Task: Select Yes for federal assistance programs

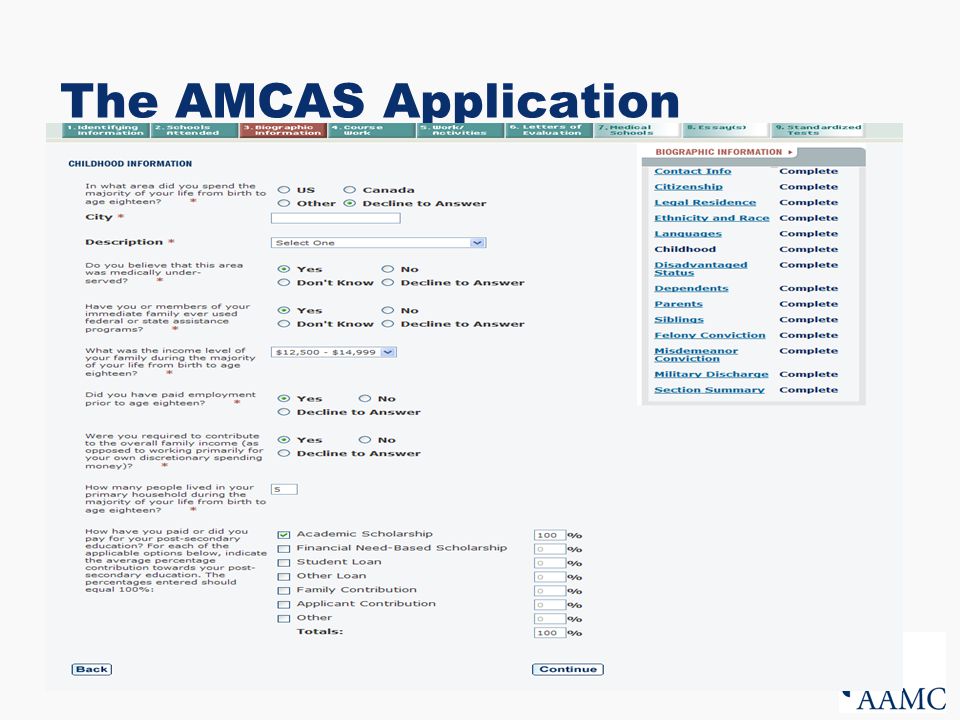Action: pyautogui.click(x=283, y=310)
